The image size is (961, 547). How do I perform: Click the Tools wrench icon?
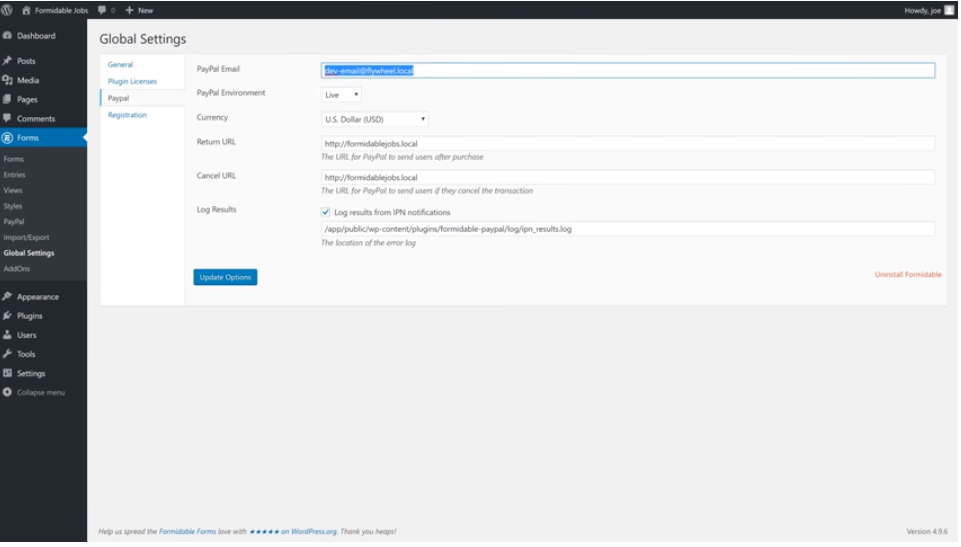click(8, 354)
